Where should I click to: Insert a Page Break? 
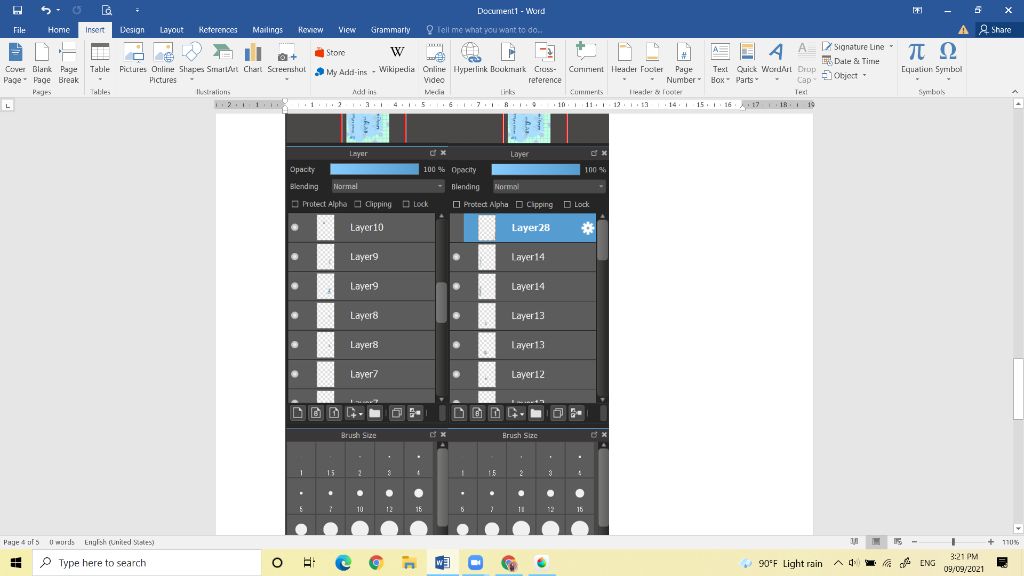(69, 63)
